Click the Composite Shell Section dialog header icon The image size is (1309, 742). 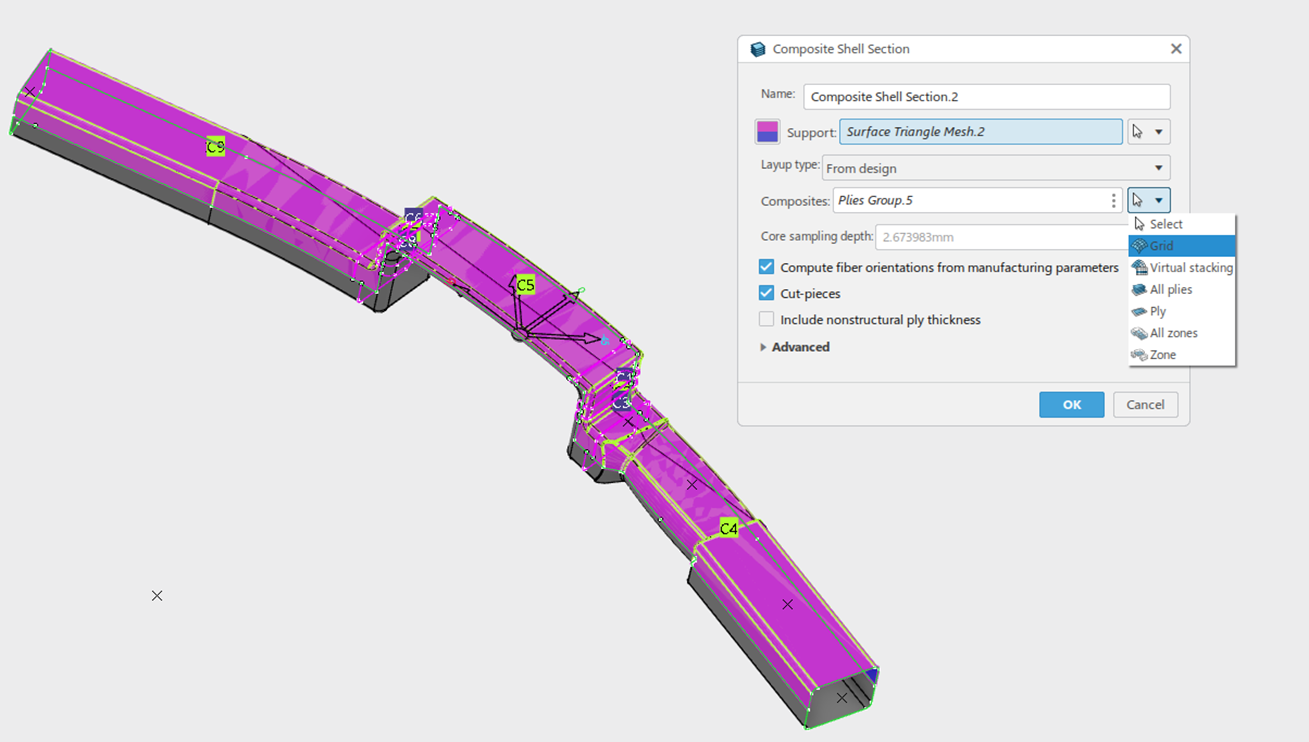click(758, 48)
